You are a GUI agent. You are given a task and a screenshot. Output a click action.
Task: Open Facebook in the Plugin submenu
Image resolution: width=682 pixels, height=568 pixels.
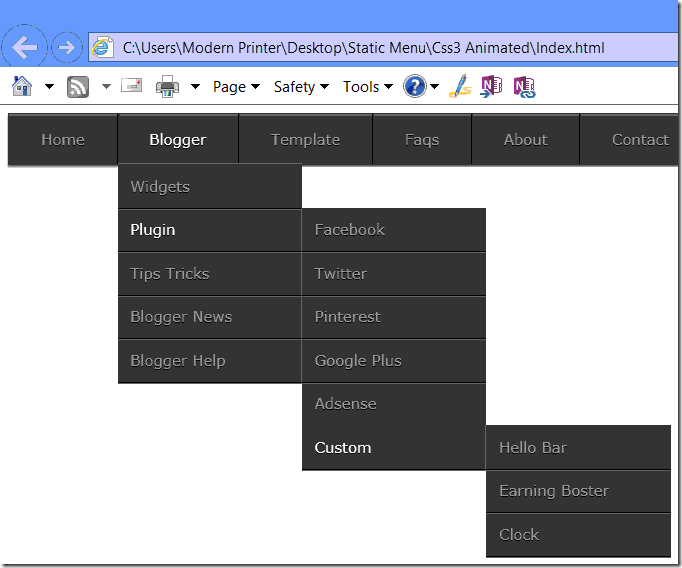tap(394, 230)
